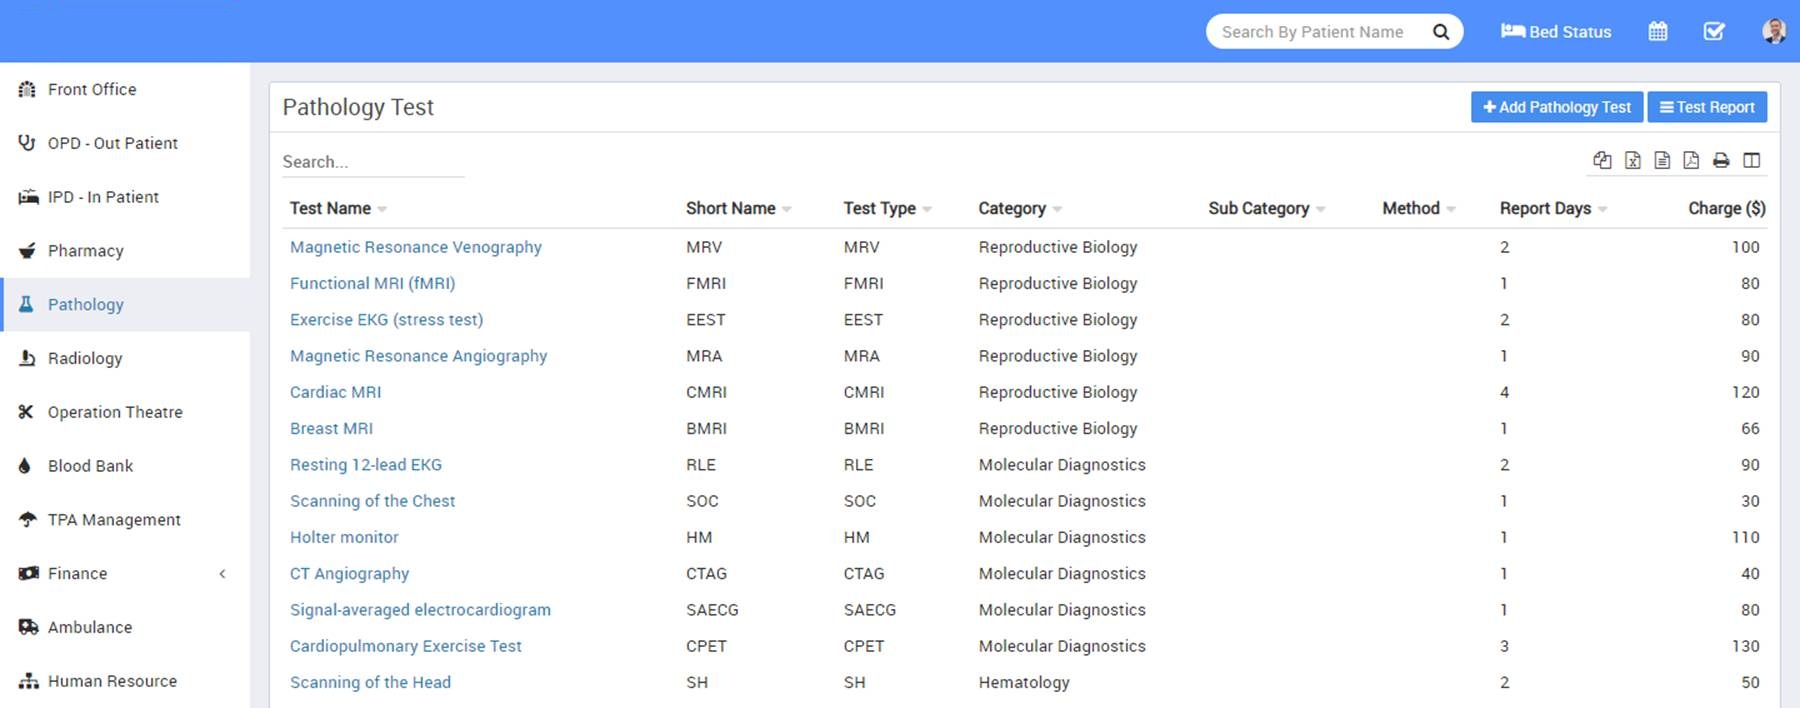
Task: Open the Test Report button
Action: tap(1706, 107)
